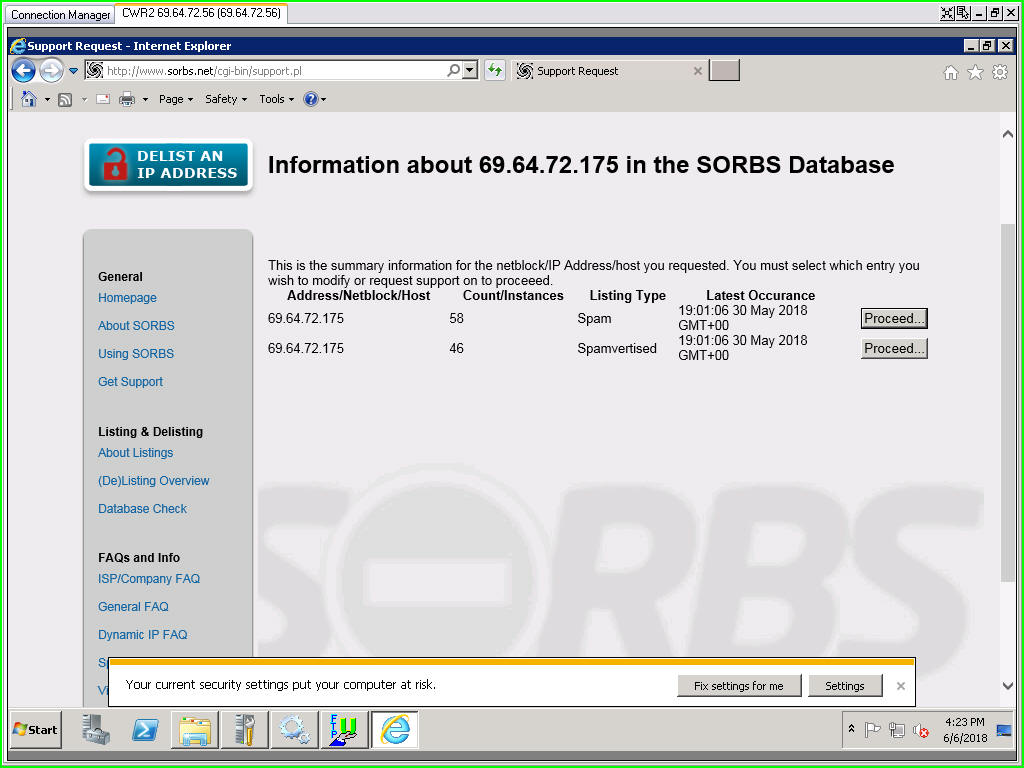Dismiss the security notification bar
The height and width of the screenshot is (768, 1024).
[901, 686]
